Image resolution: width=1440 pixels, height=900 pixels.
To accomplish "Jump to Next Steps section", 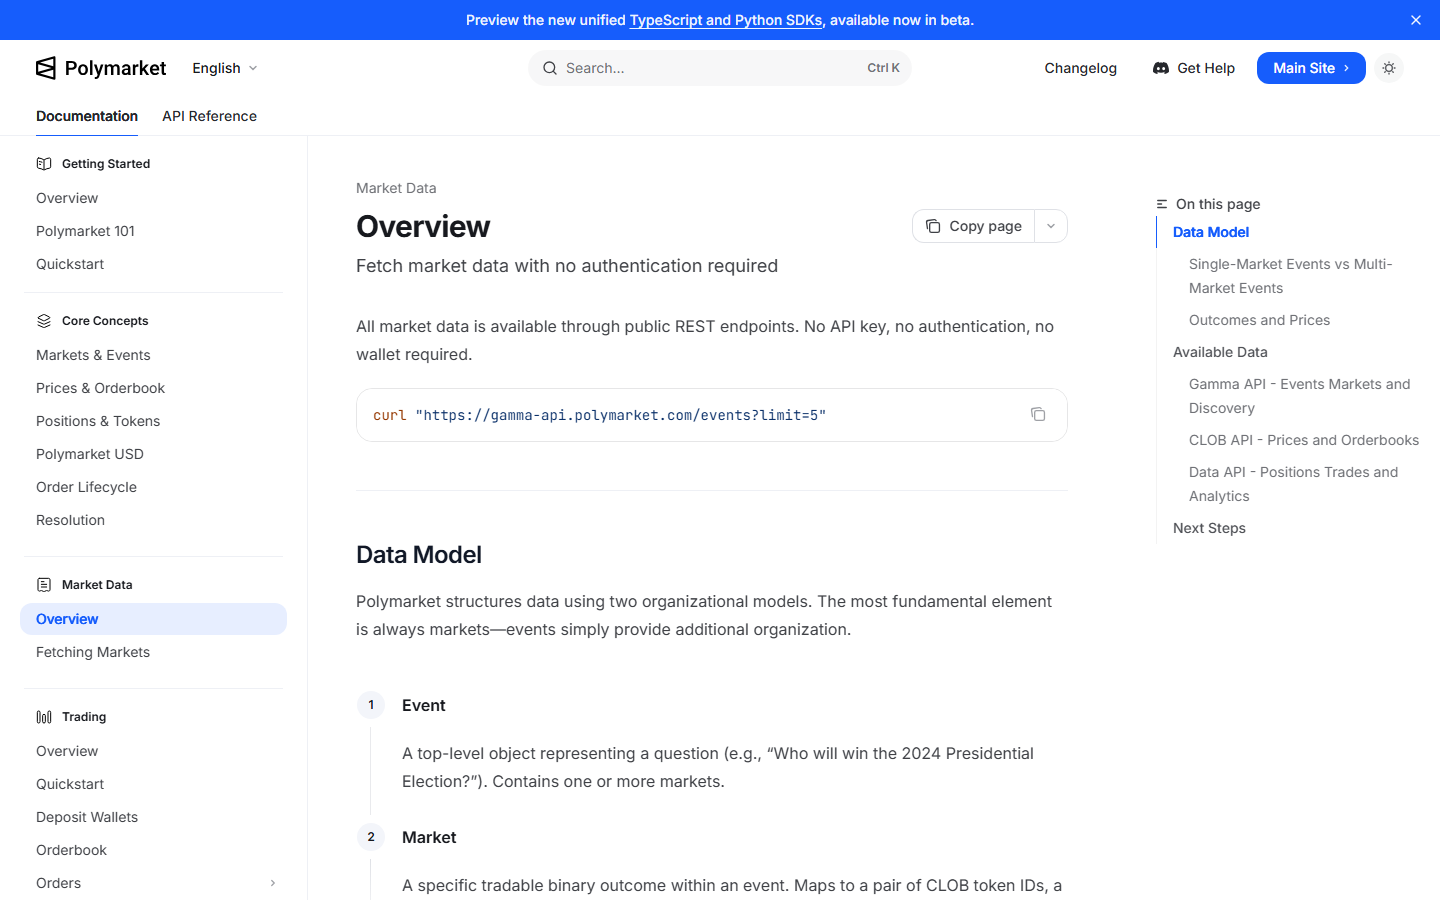I will 1209,528.
